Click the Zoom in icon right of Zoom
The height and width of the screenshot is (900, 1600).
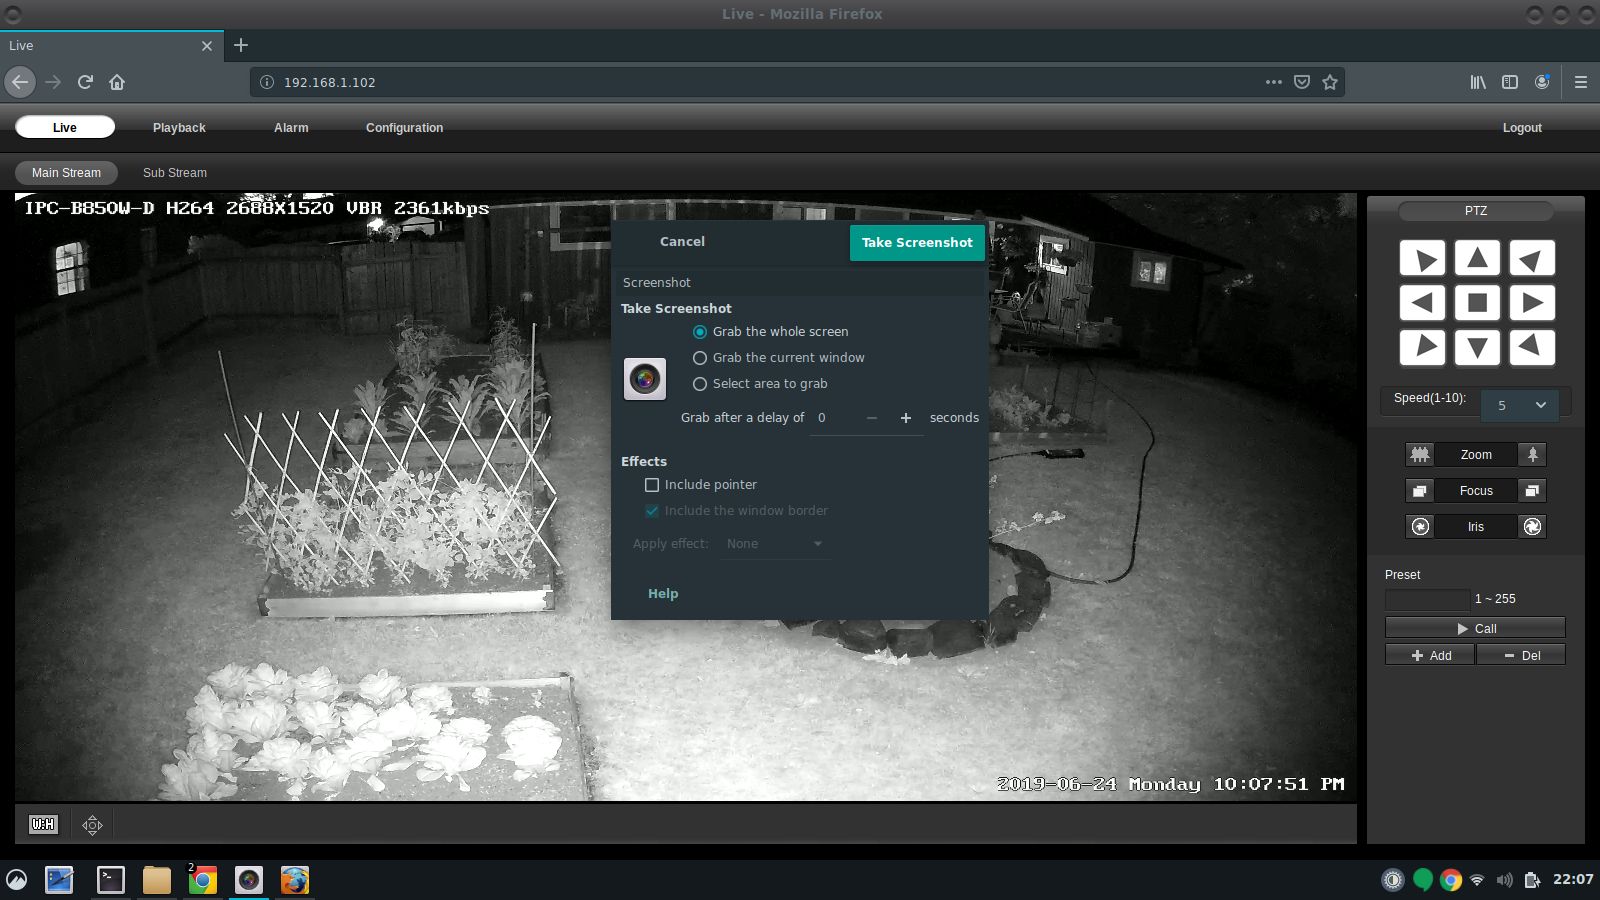coord(1532,455)
